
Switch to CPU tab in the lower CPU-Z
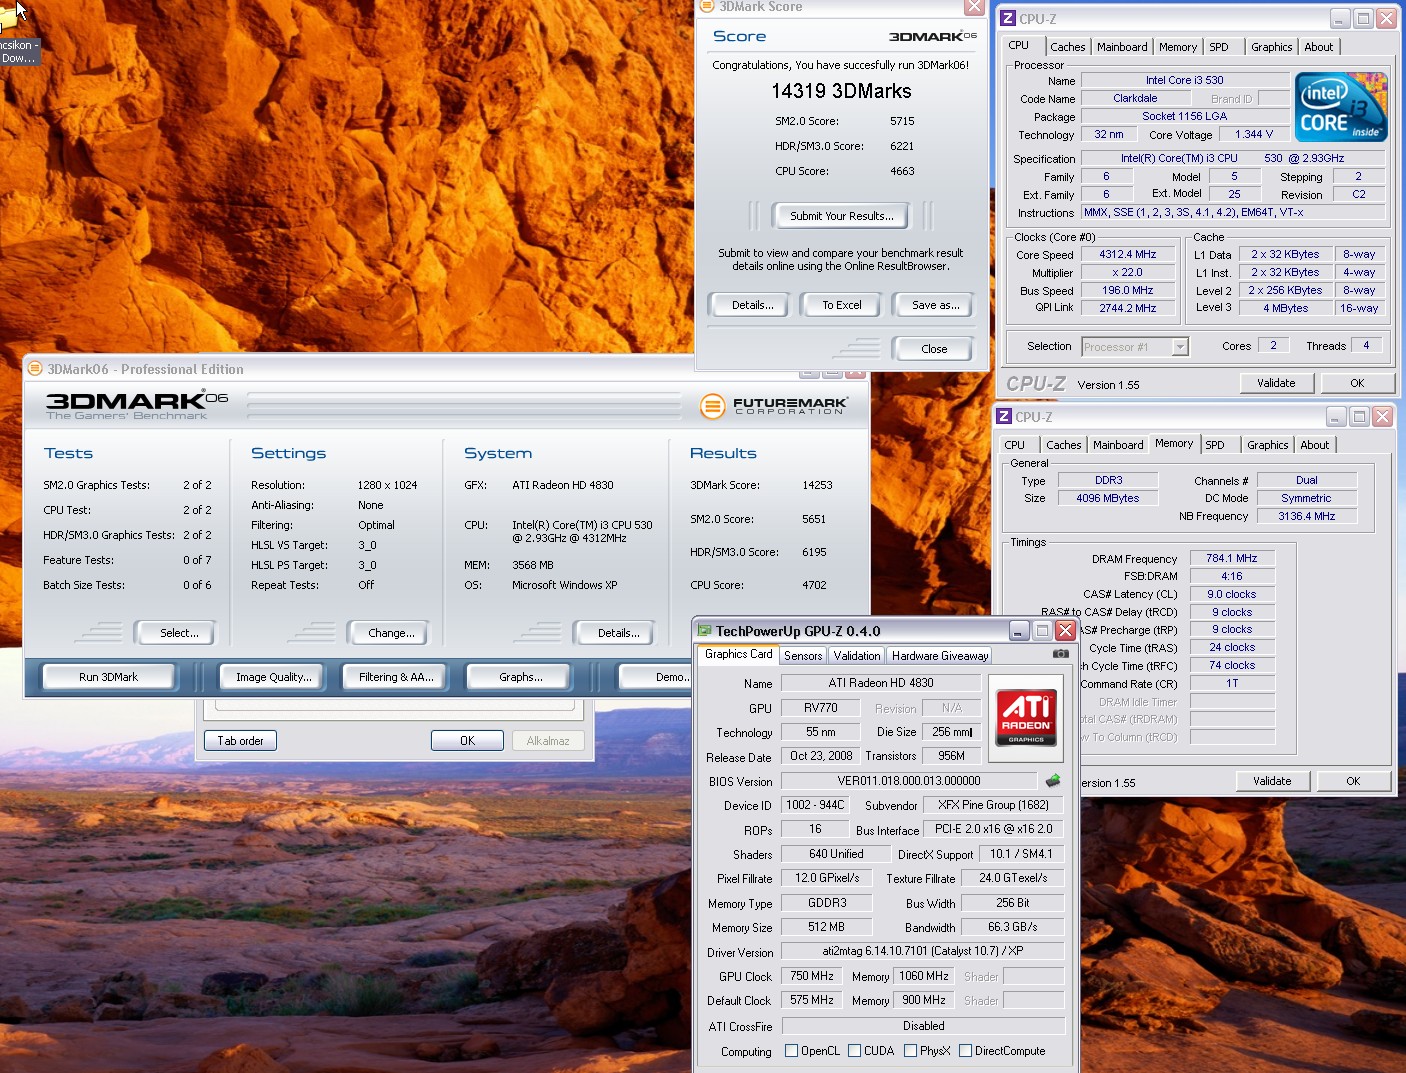[1014, 445]
